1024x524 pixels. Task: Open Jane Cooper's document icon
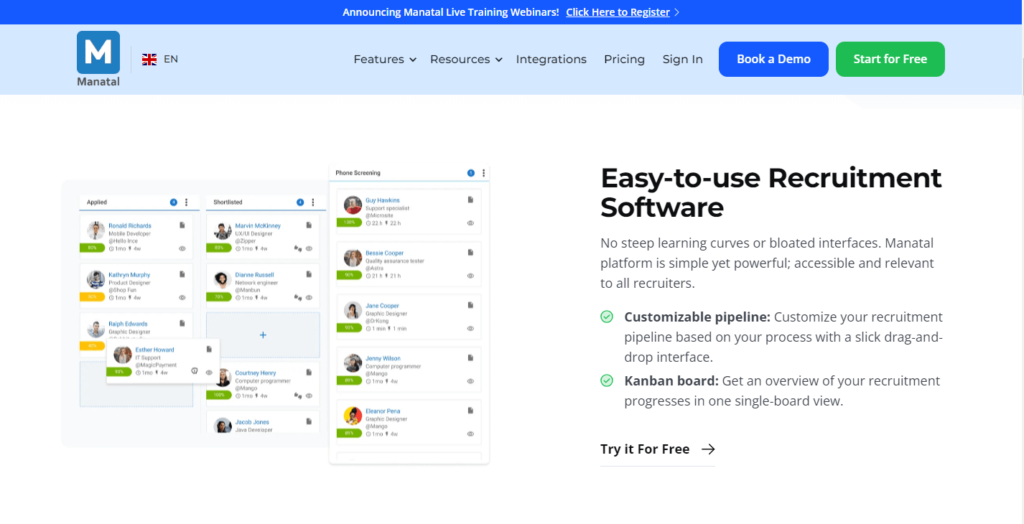(x=470, y=305)
